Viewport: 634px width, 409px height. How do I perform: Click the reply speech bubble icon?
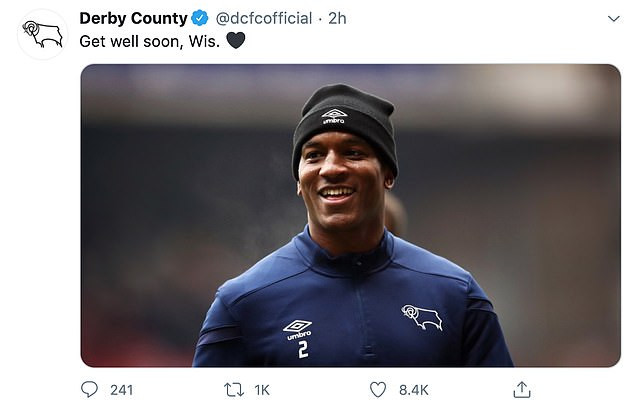[89, 390]
